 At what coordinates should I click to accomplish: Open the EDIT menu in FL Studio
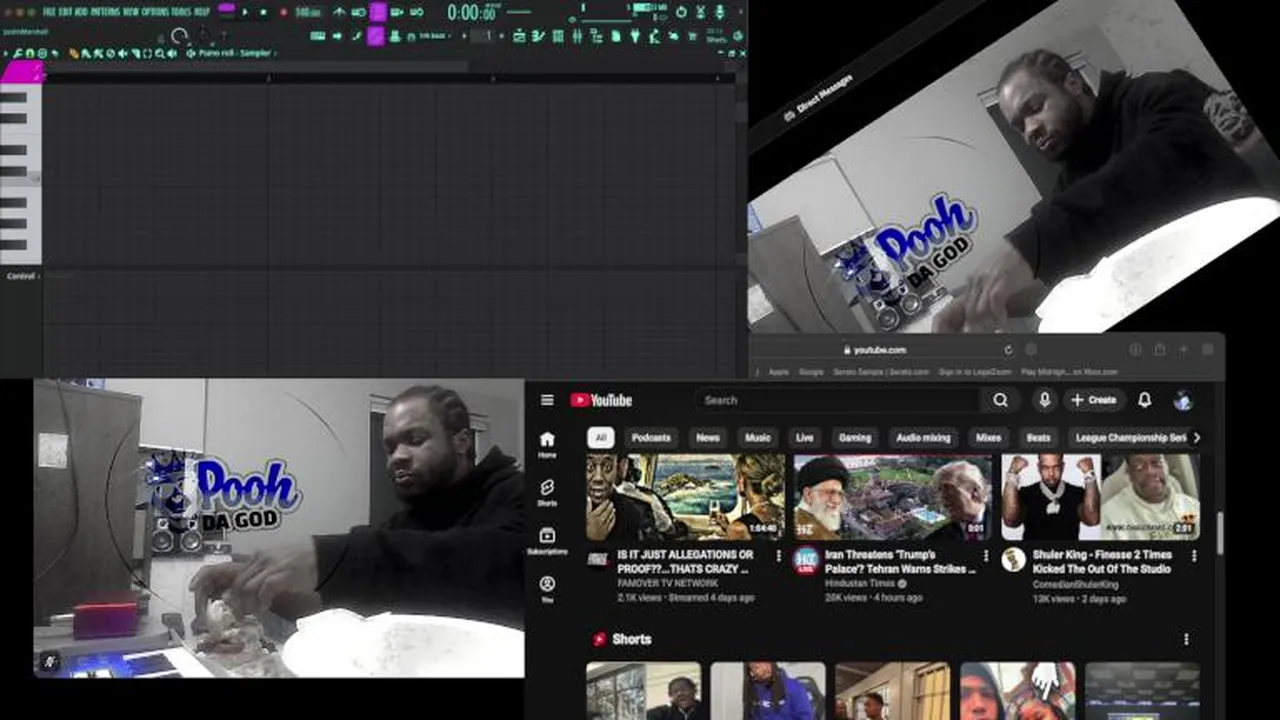65,12
